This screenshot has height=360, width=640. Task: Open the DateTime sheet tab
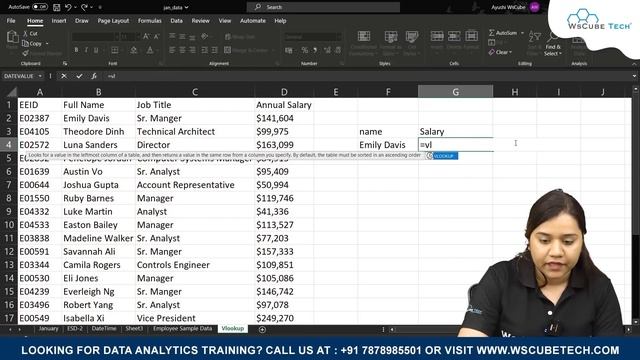tap(104, 329)
